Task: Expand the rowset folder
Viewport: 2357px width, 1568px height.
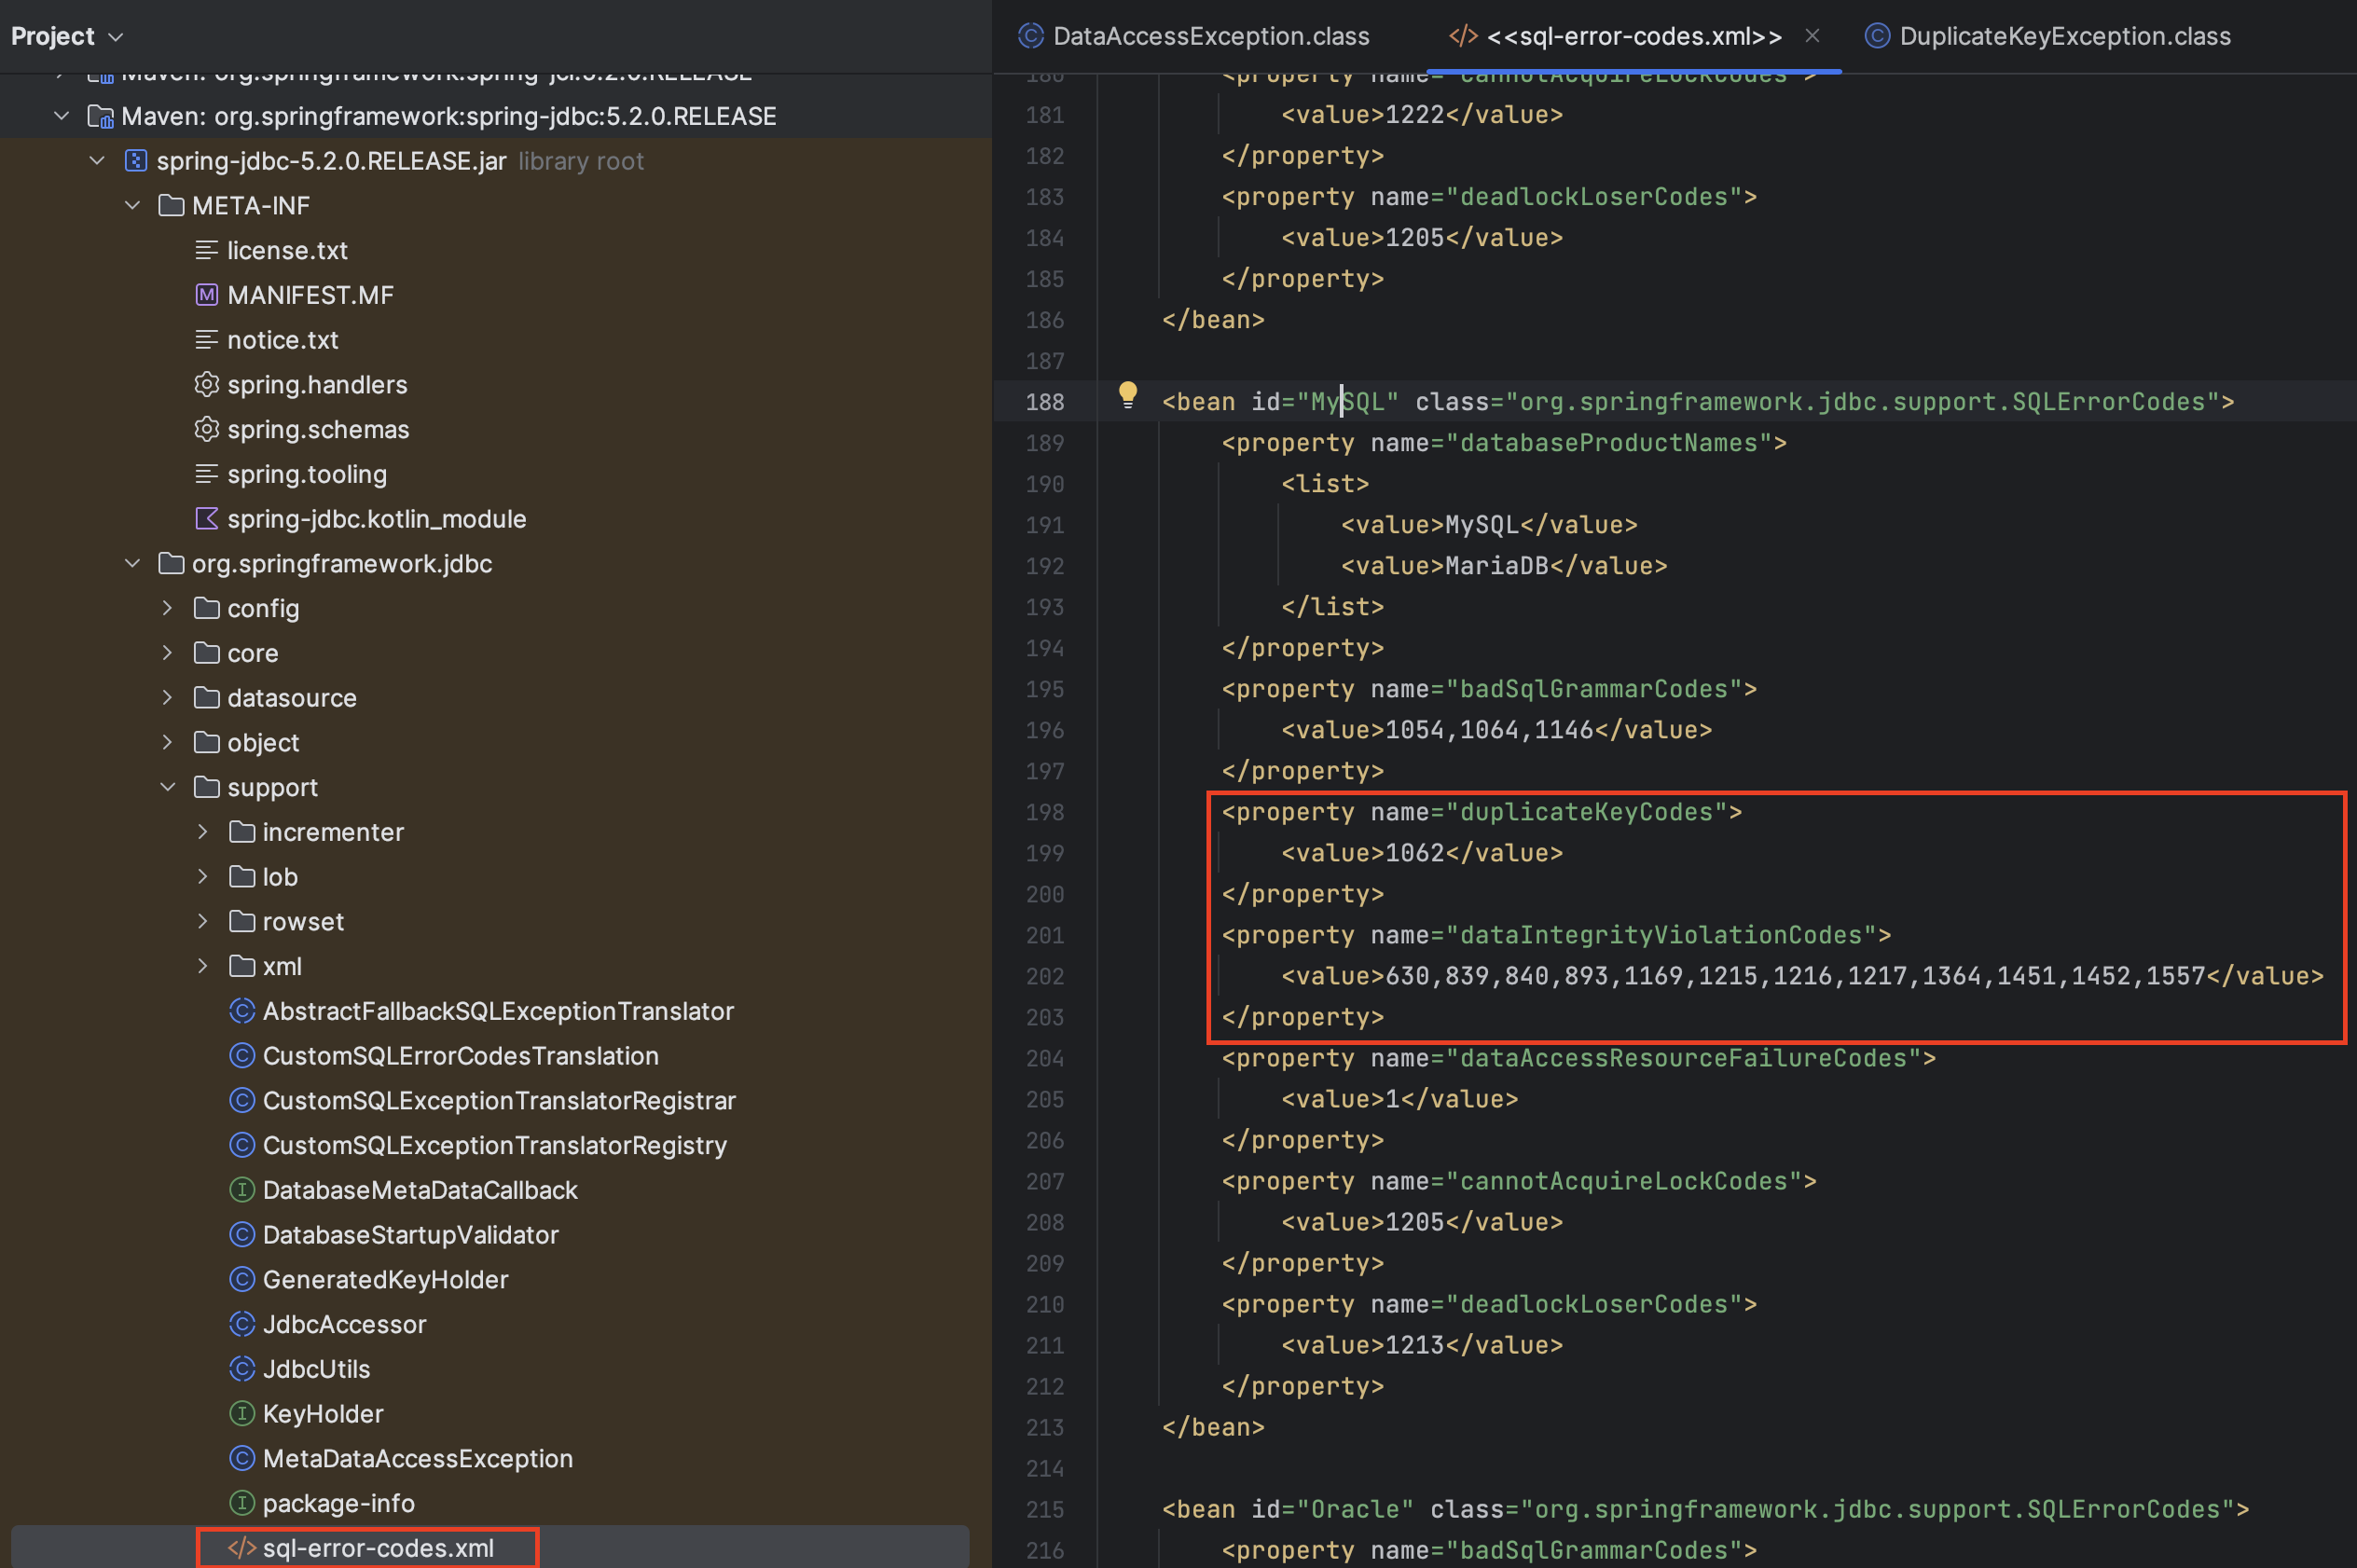Action: pyautogui.click(x=202, y=921)
